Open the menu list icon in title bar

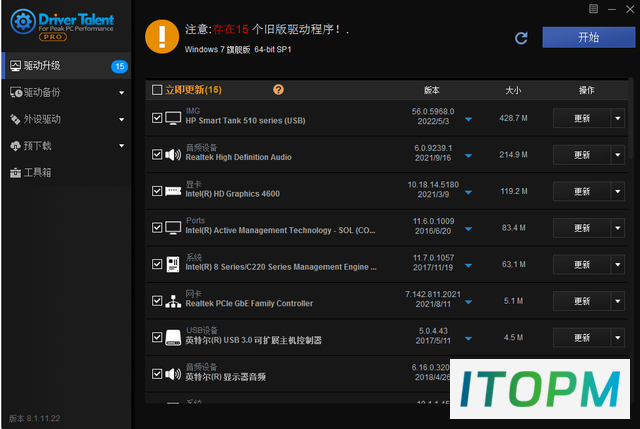[593, 9]
